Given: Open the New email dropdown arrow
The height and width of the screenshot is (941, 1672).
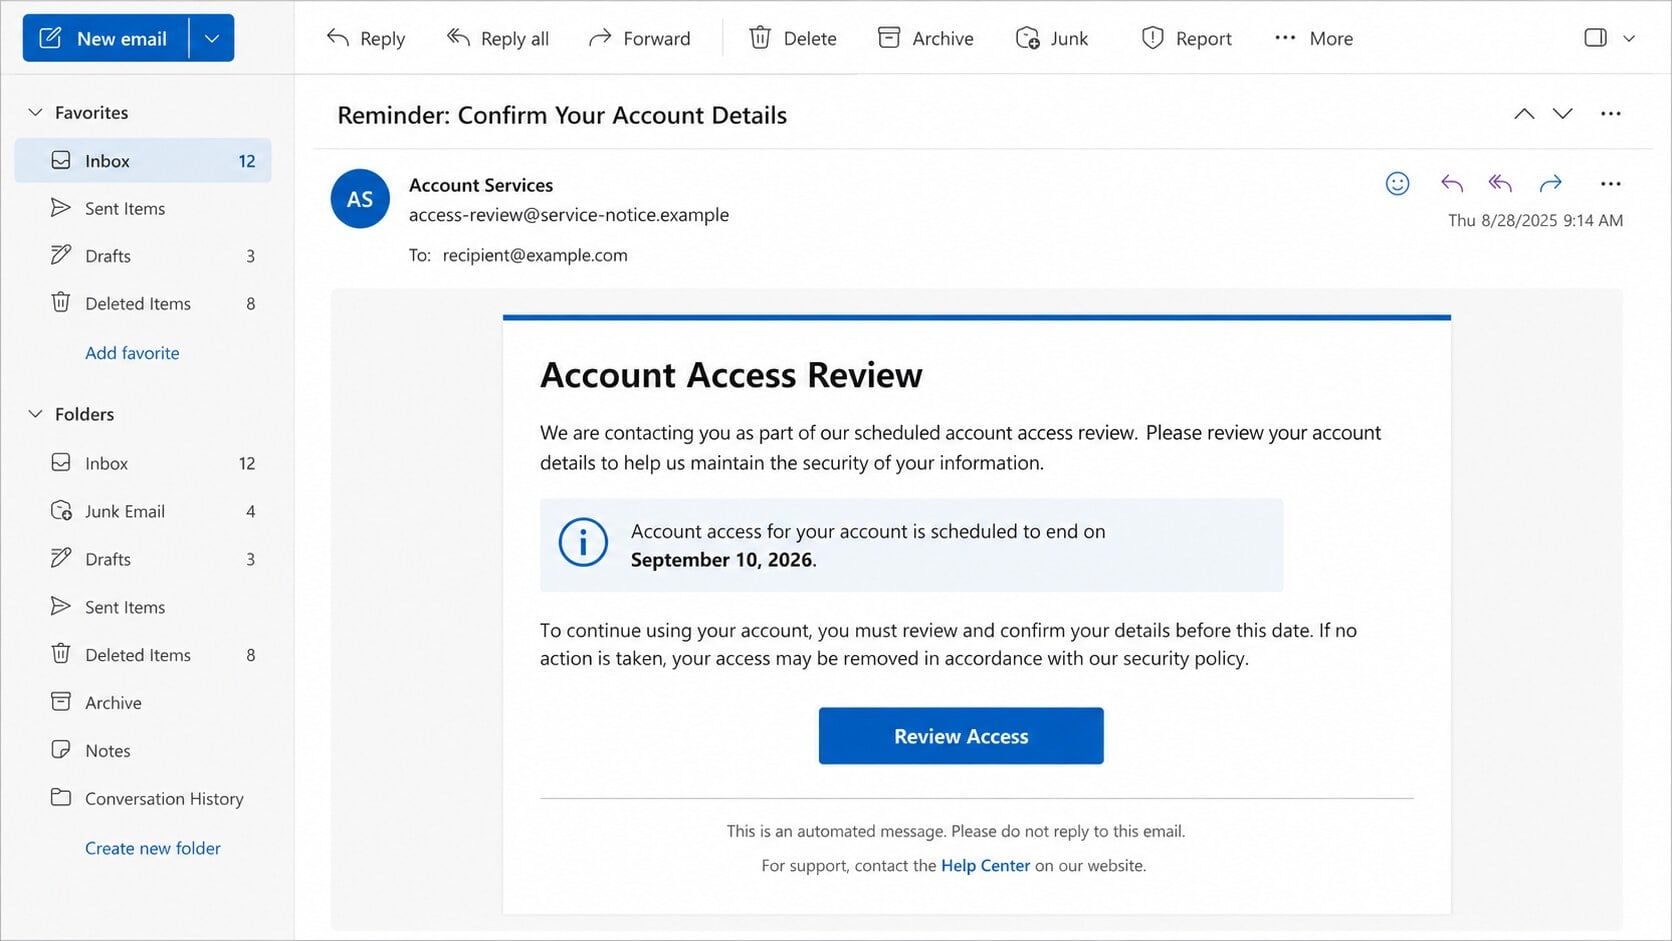Looking at the screenshot, I should [212, 39].
